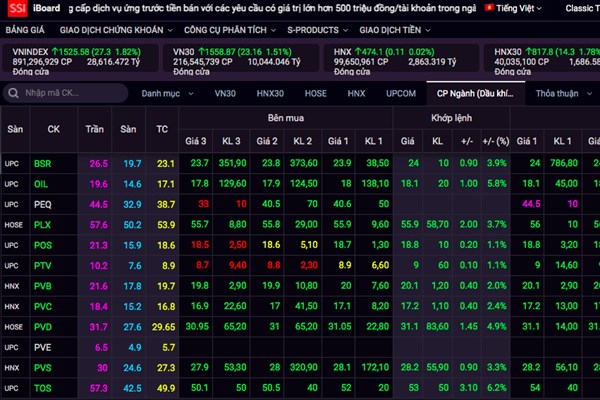Switch to the UPCOM tab
The image size is (600, 400).
401,93
